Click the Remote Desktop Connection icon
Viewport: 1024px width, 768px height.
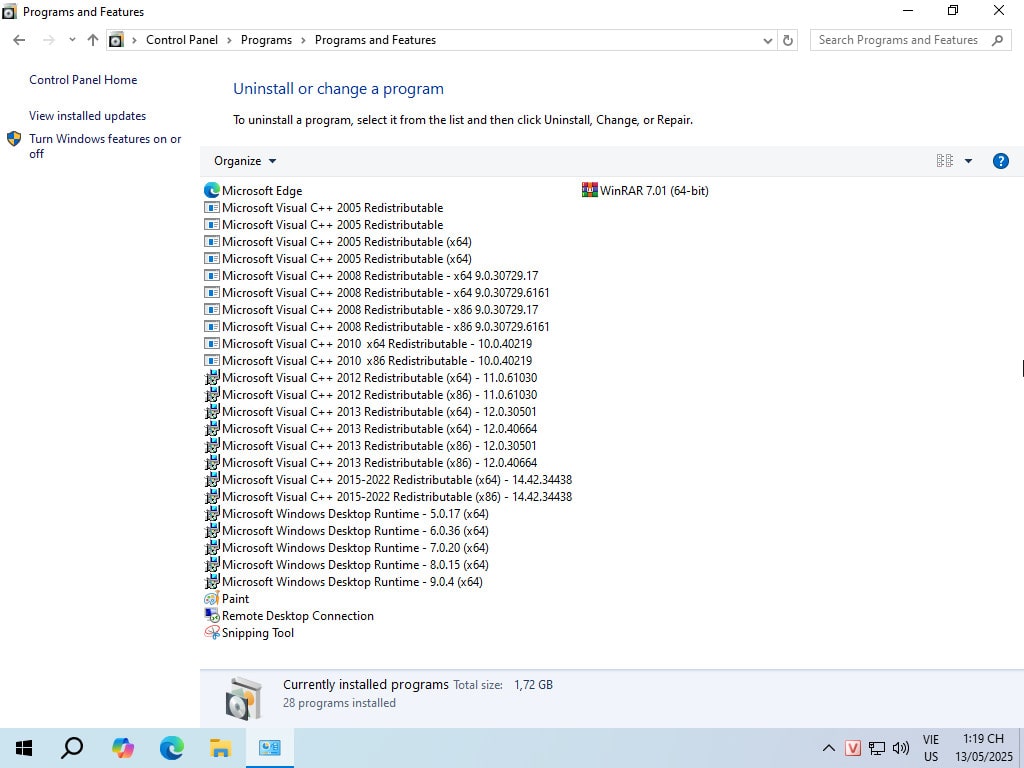[212, 616]
